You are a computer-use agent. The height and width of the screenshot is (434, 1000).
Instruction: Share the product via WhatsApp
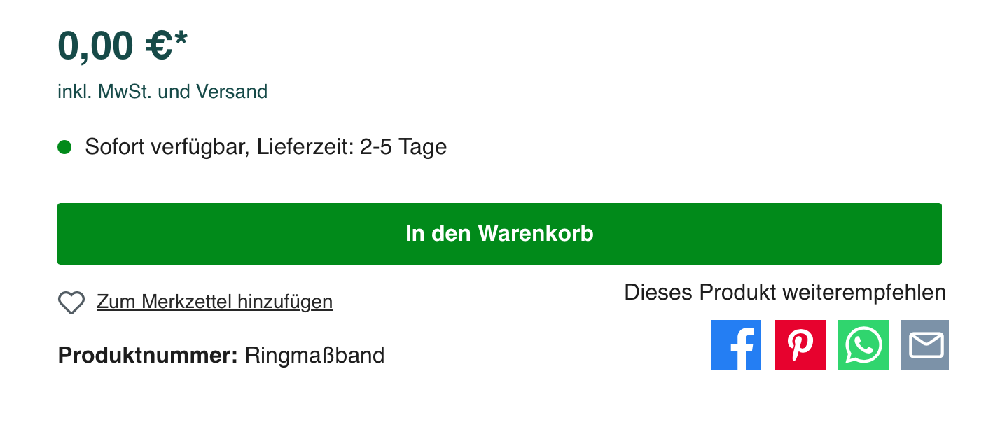(x=863, y=345)
